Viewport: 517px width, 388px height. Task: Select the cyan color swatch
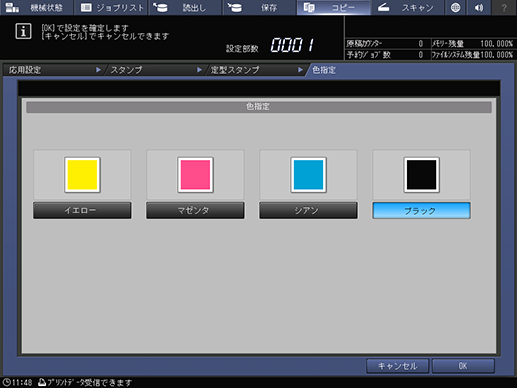click(308, 175)
